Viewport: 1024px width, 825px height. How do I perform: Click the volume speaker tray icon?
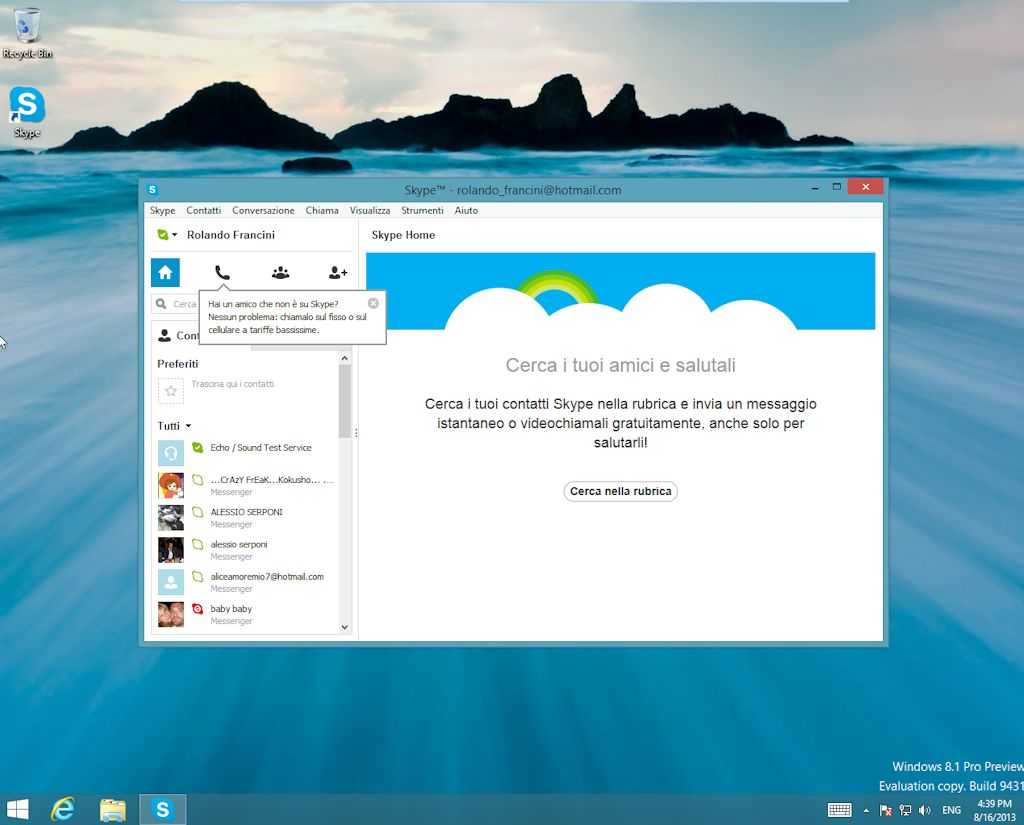(x=924, y=810)
